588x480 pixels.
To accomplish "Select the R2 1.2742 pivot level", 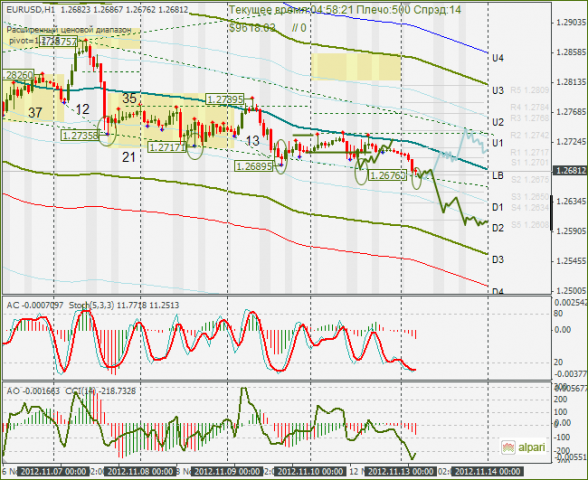I will [530, 135].
